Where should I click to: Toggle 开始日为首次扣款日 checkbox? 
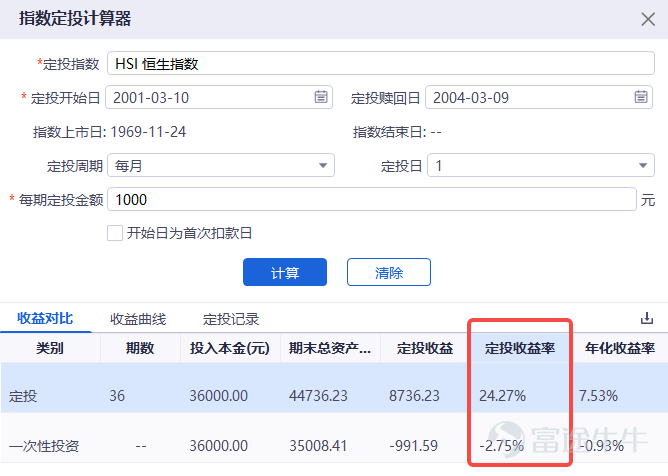115,233
